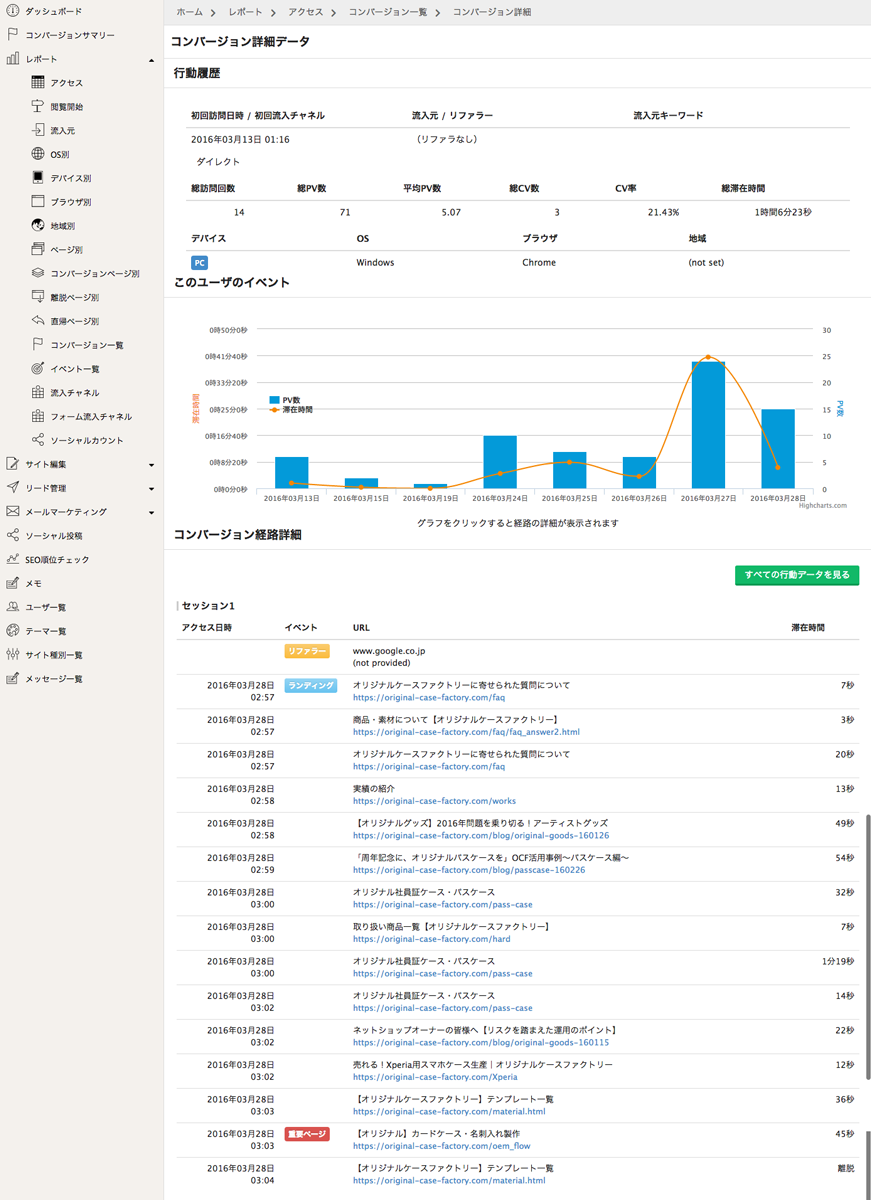The width and height of the screenshot is (871, 1200).
Task: Click the SEO順位チェック chart icon
Action: coord(13,560)
